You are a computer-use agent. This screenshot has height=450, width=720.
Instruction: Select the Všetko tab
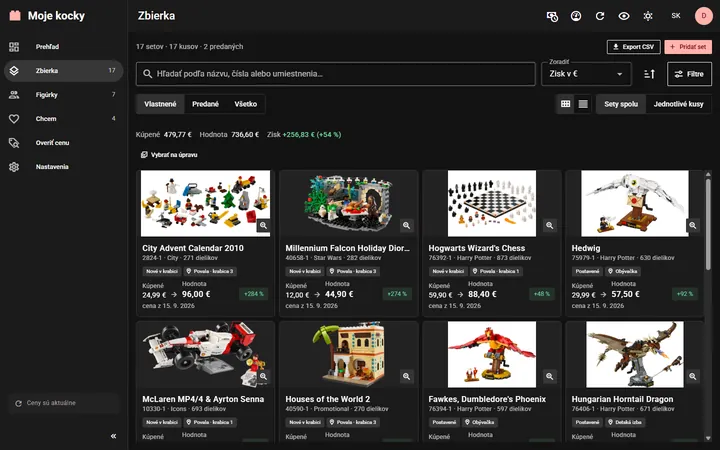click(x=246, y=104)
